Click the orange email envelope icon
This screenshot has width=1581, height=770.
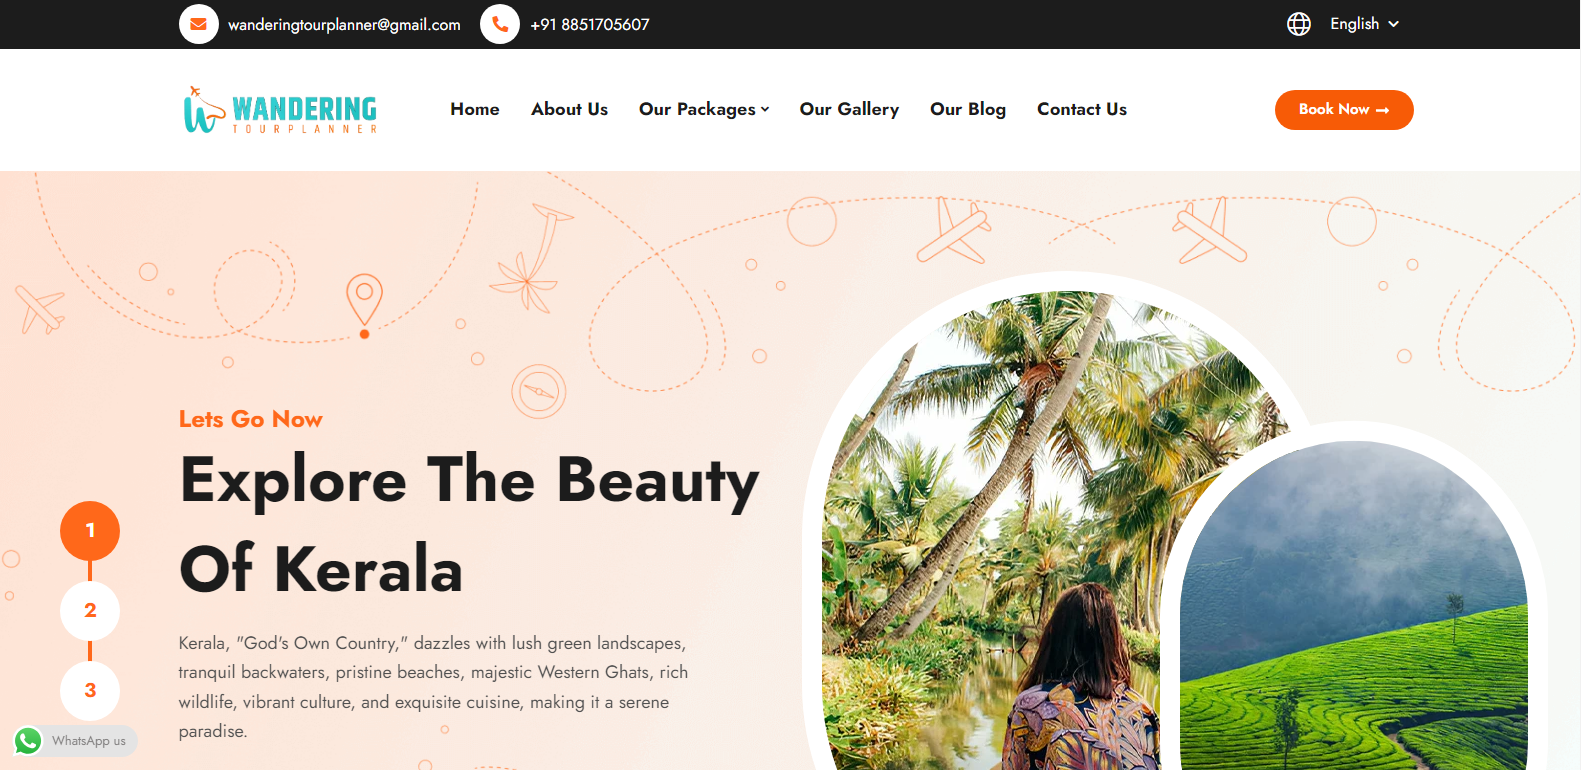tap(198, 24)
